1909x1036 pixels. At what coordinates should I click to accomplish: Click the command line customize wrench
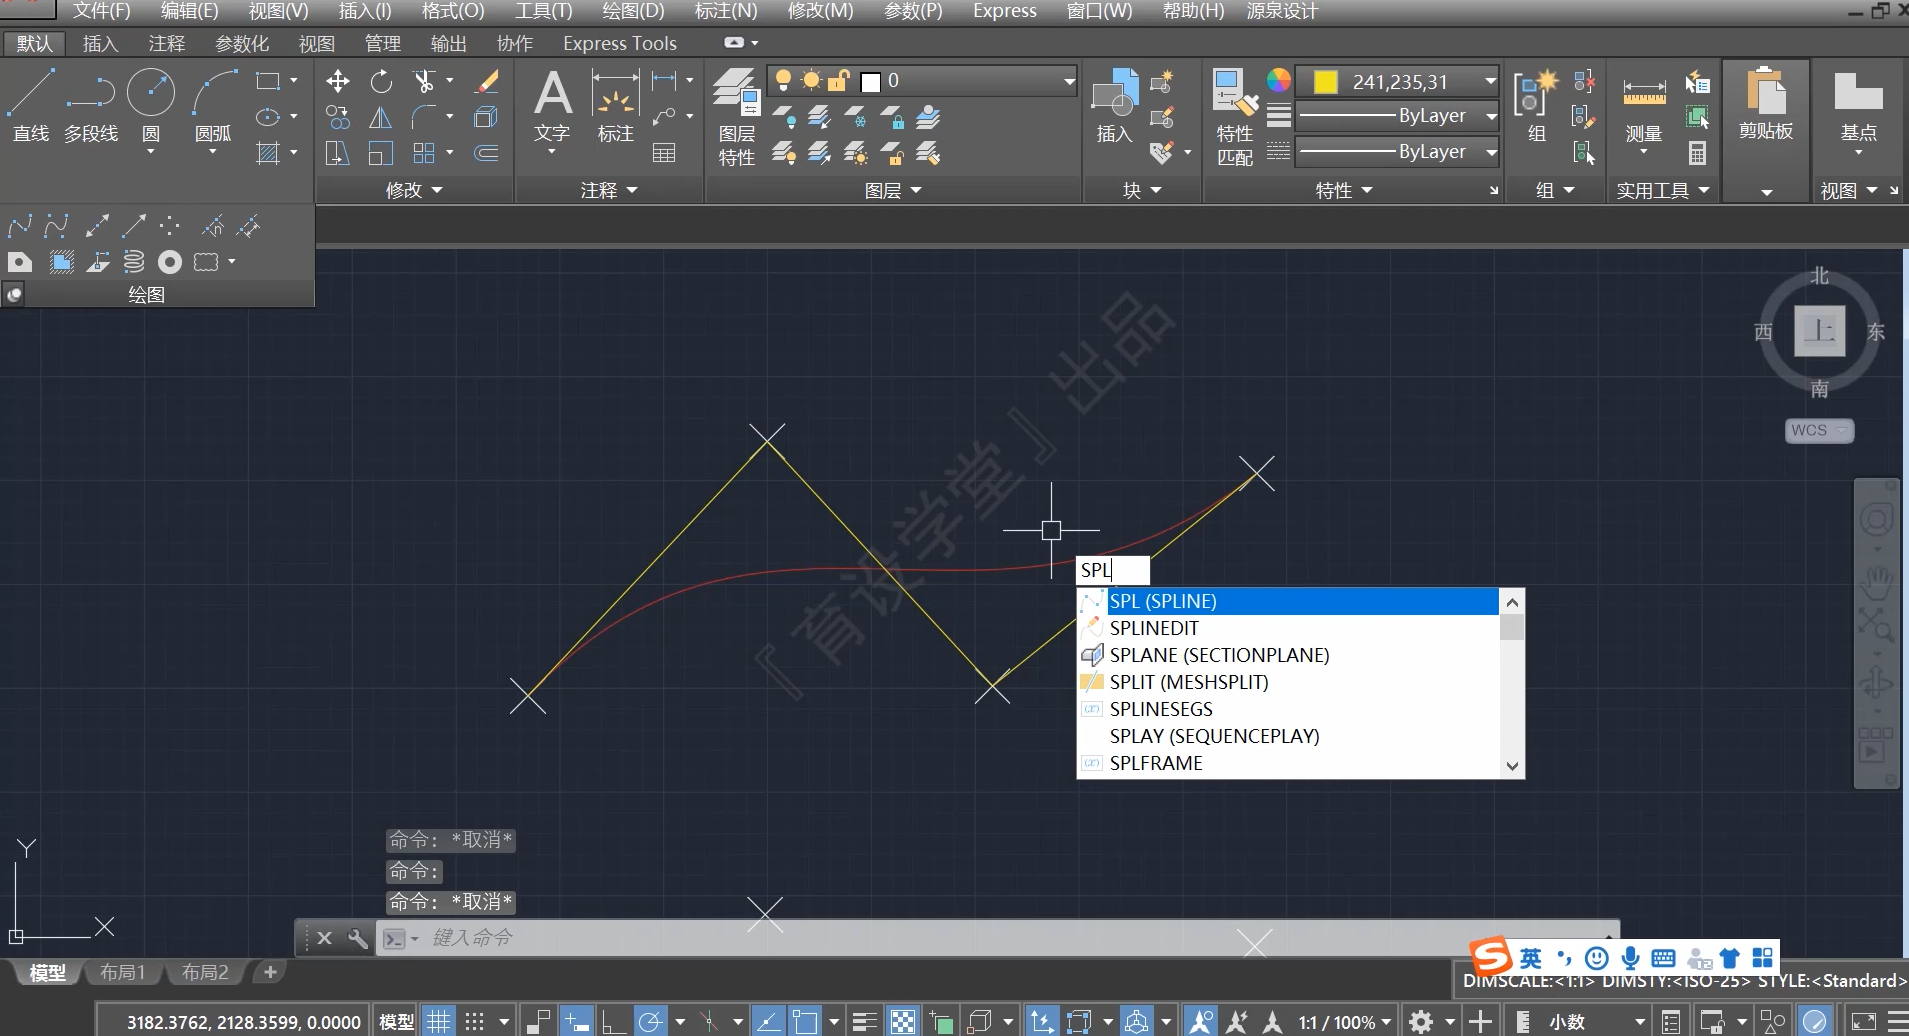click(x=357, y=938)
